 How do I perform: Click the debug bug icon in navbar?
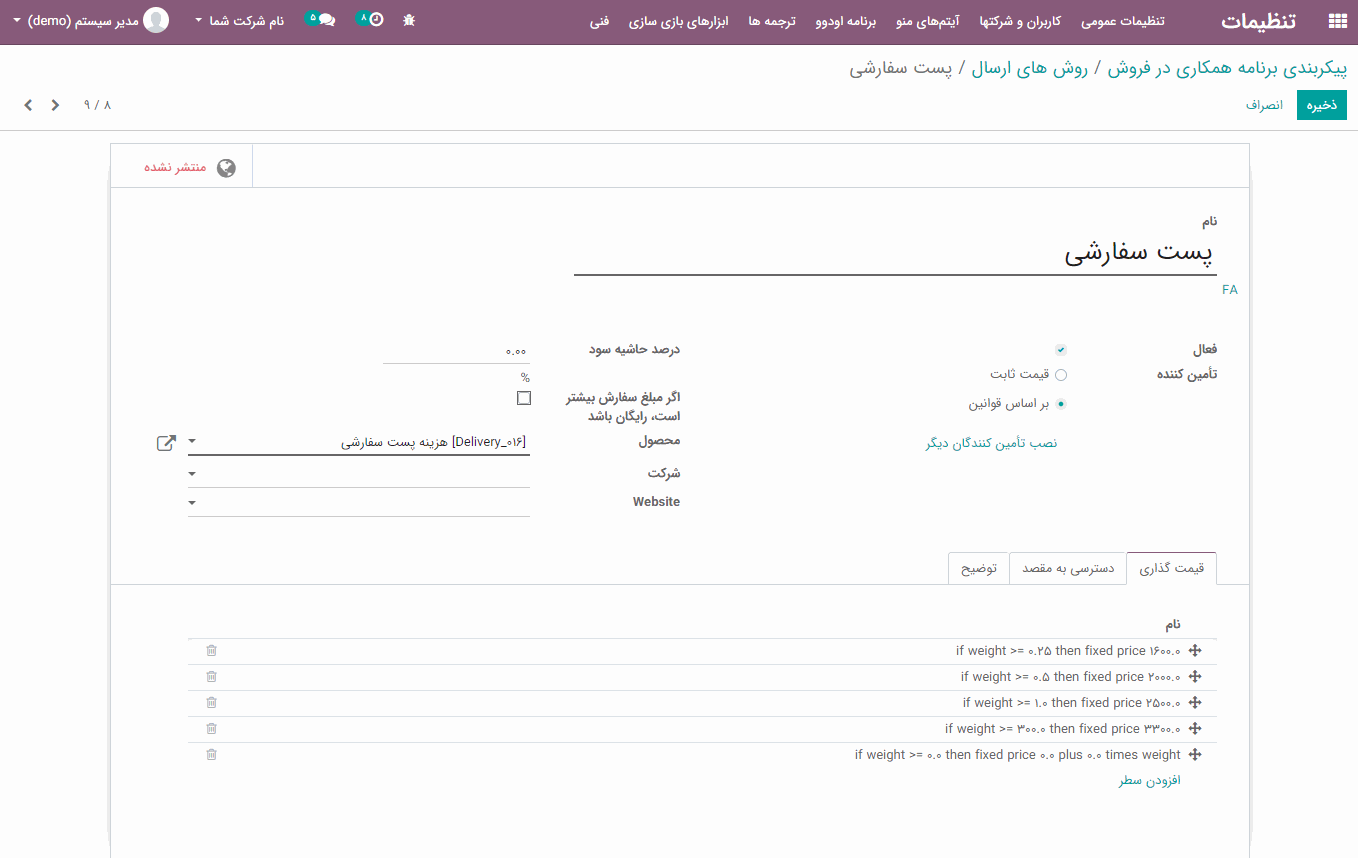409,21
